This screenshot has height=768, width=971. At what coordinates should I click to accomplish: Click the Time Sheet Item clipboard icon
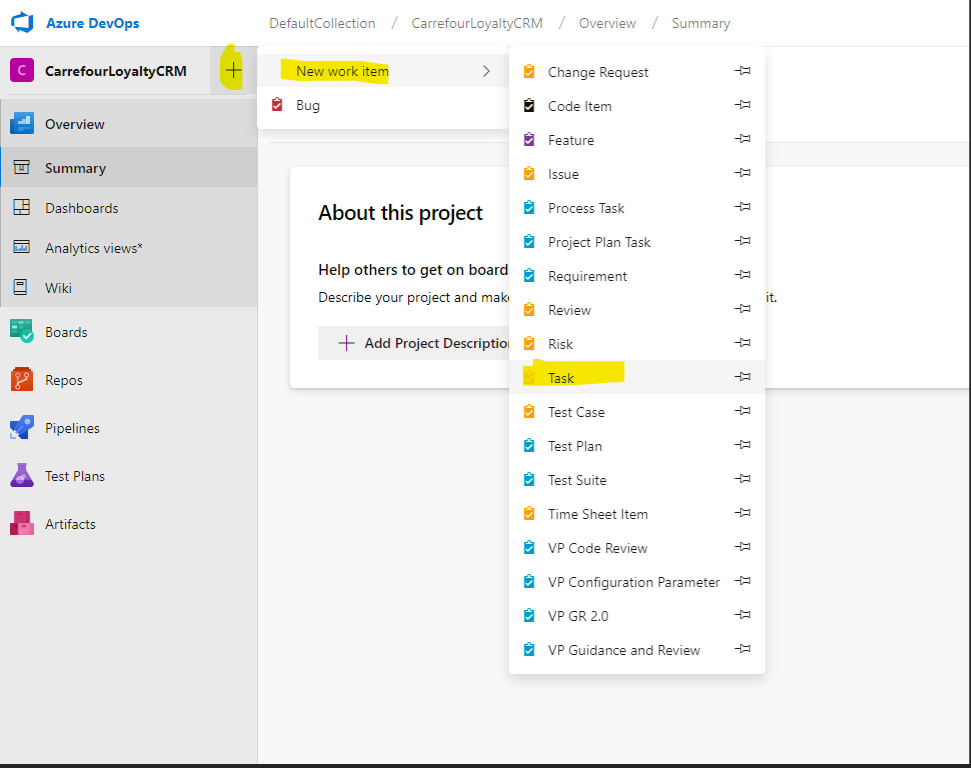(529, 513)
